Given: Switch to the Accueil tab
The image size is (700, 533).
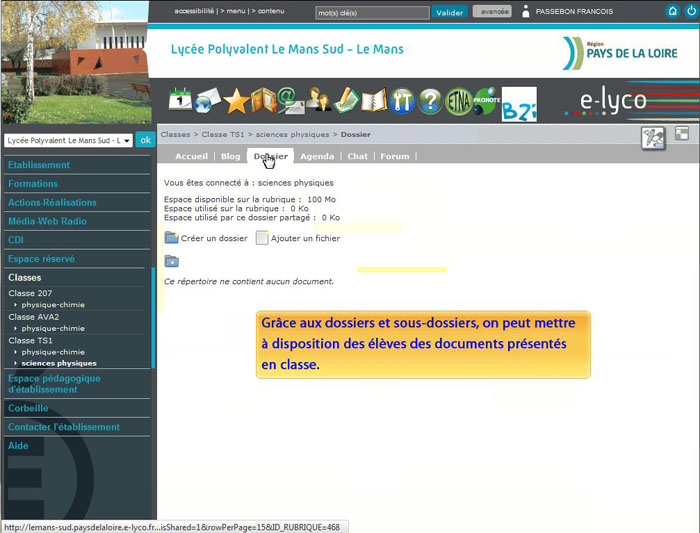Looking at the screenshot, I should point(192,156).
